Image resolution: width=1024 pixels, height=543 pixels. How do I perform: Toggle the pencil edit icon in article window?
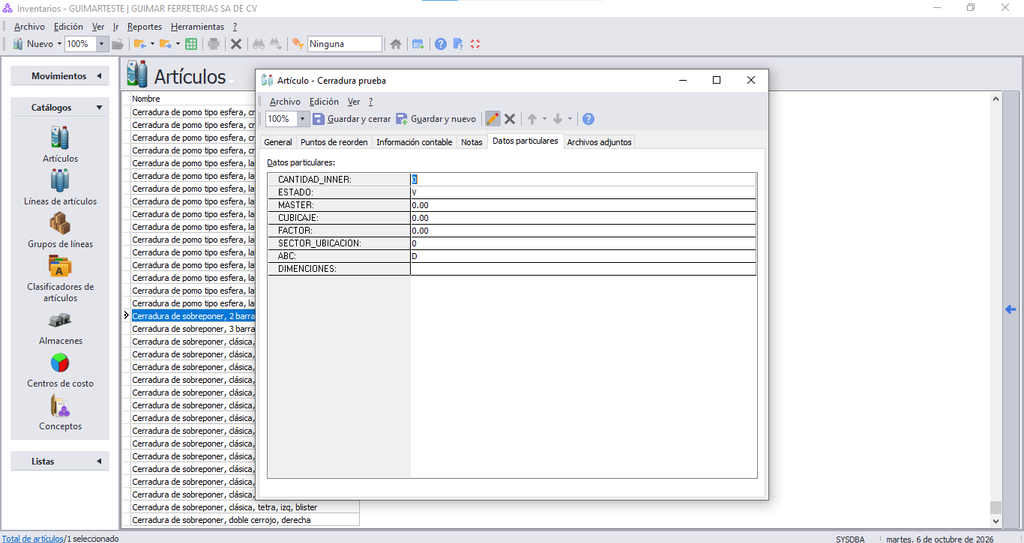point(492,119)
